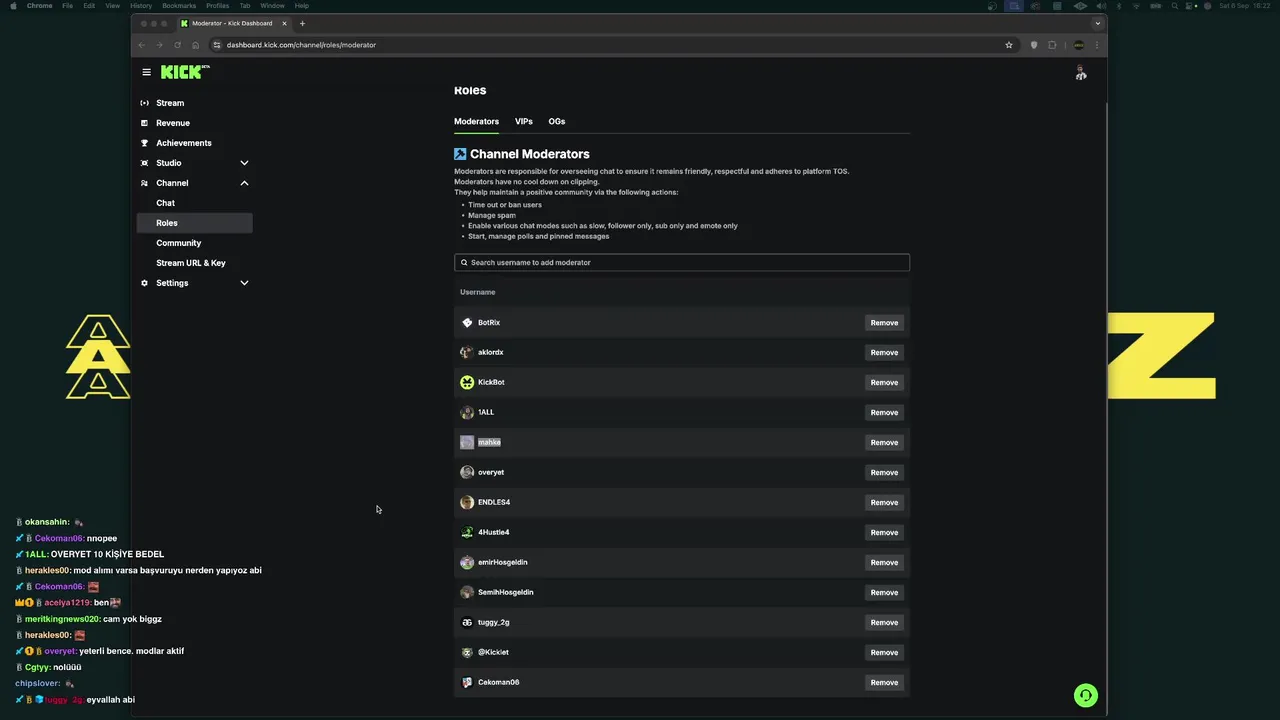Click the aklordx avatar

(467, 353)
